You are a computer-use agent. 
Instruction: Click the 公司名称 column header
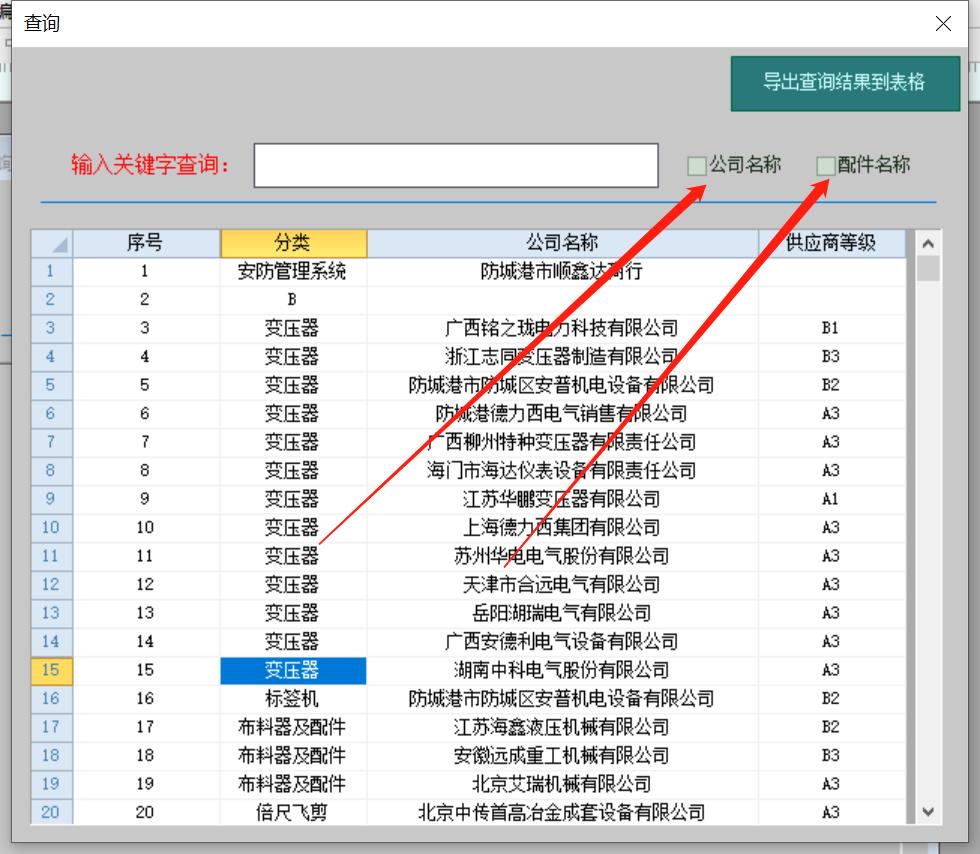[562, 243]
